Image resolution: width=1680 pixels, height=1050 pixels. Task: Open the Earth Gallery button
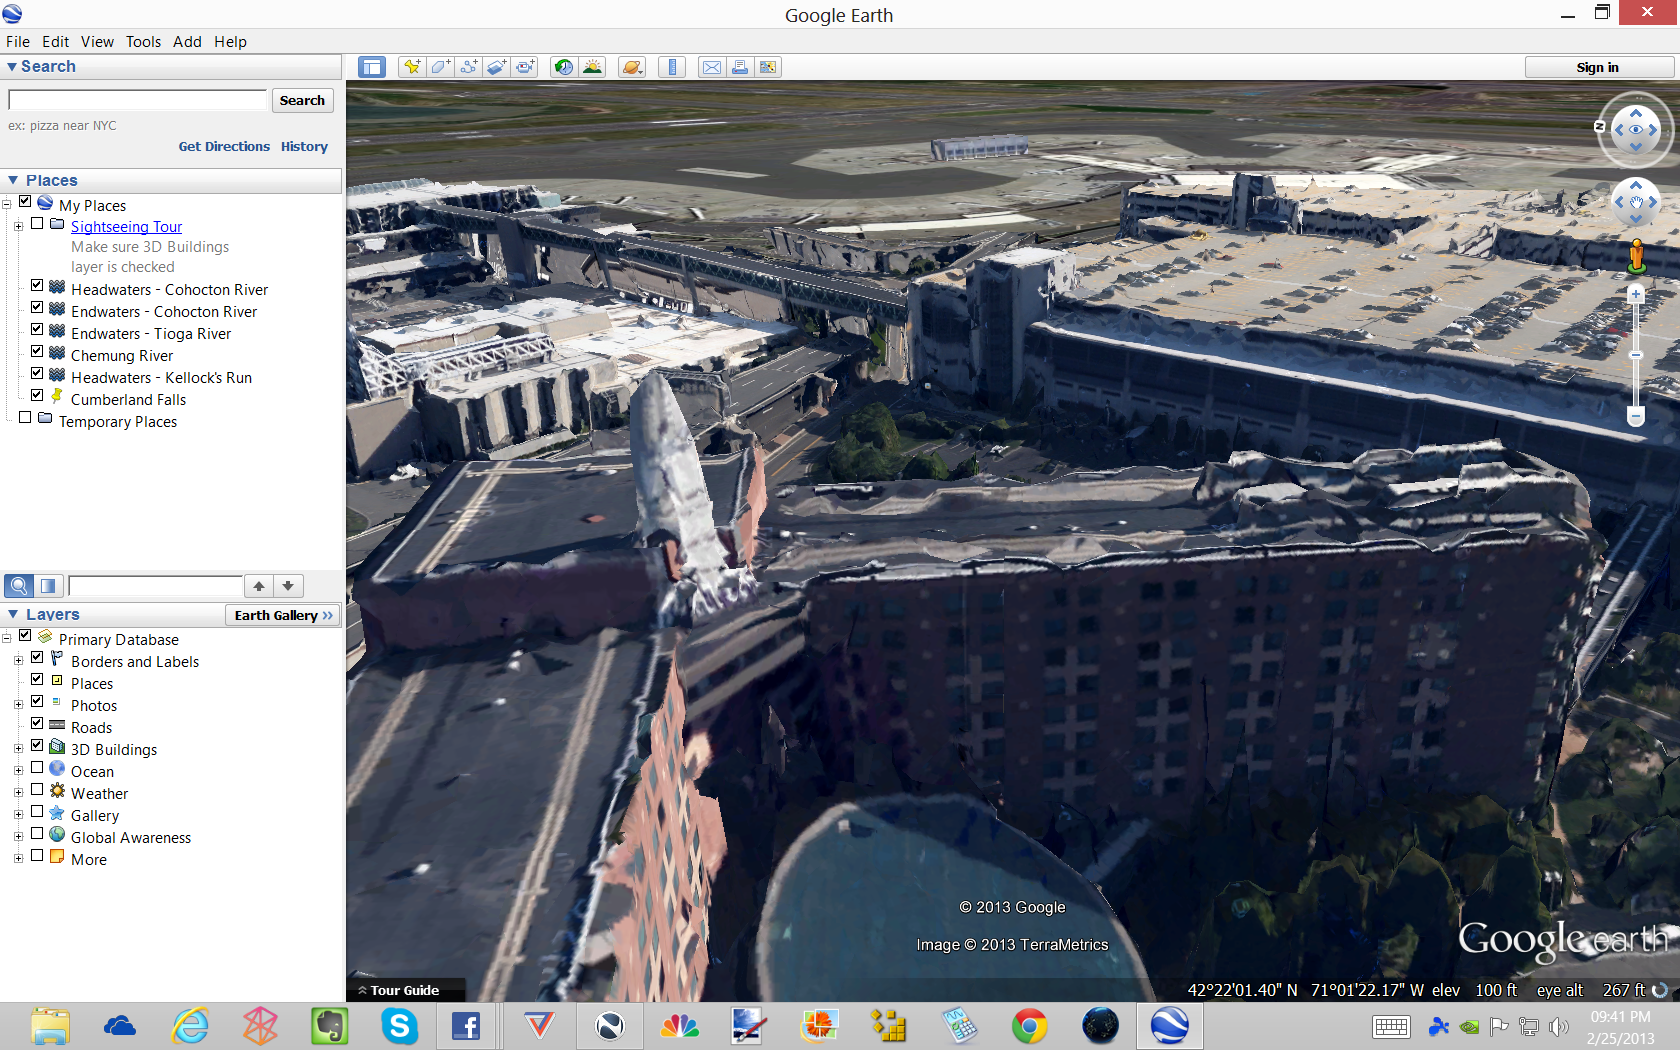point(283,615)
